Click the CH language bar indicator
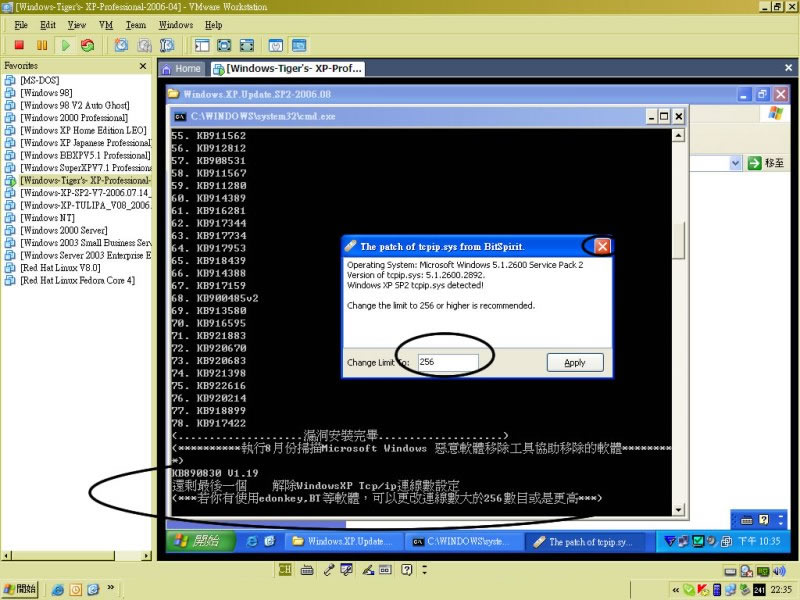Screen dimensions: 800x600 (x=285, y=569)
